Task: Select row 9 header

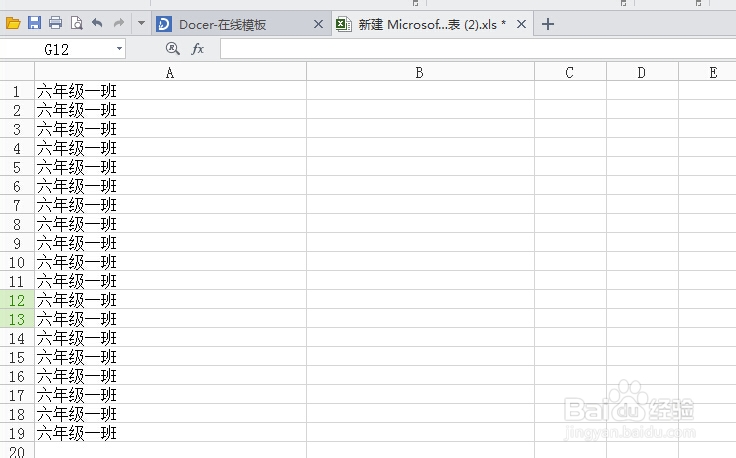Action: click(x=17, y=243)
